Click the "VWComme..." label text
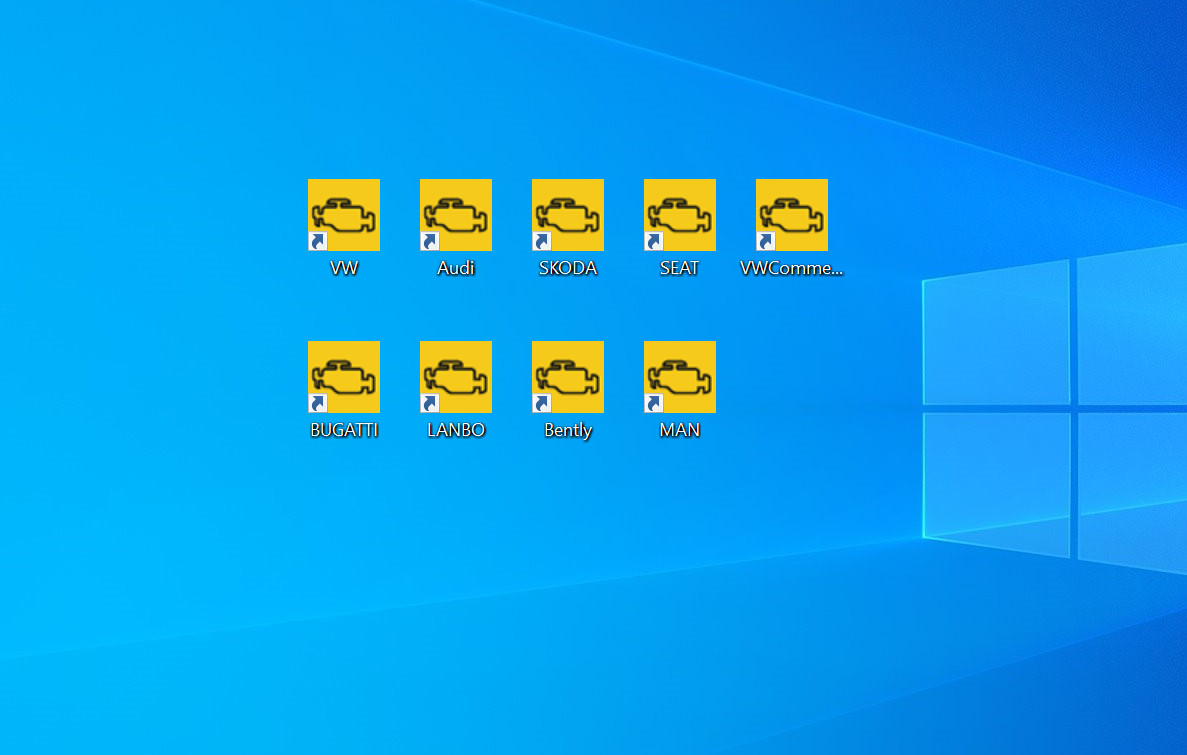Image resolution: width=1187 pixels, height=755 pixels. pyautogui.click(x=792, y=268)
